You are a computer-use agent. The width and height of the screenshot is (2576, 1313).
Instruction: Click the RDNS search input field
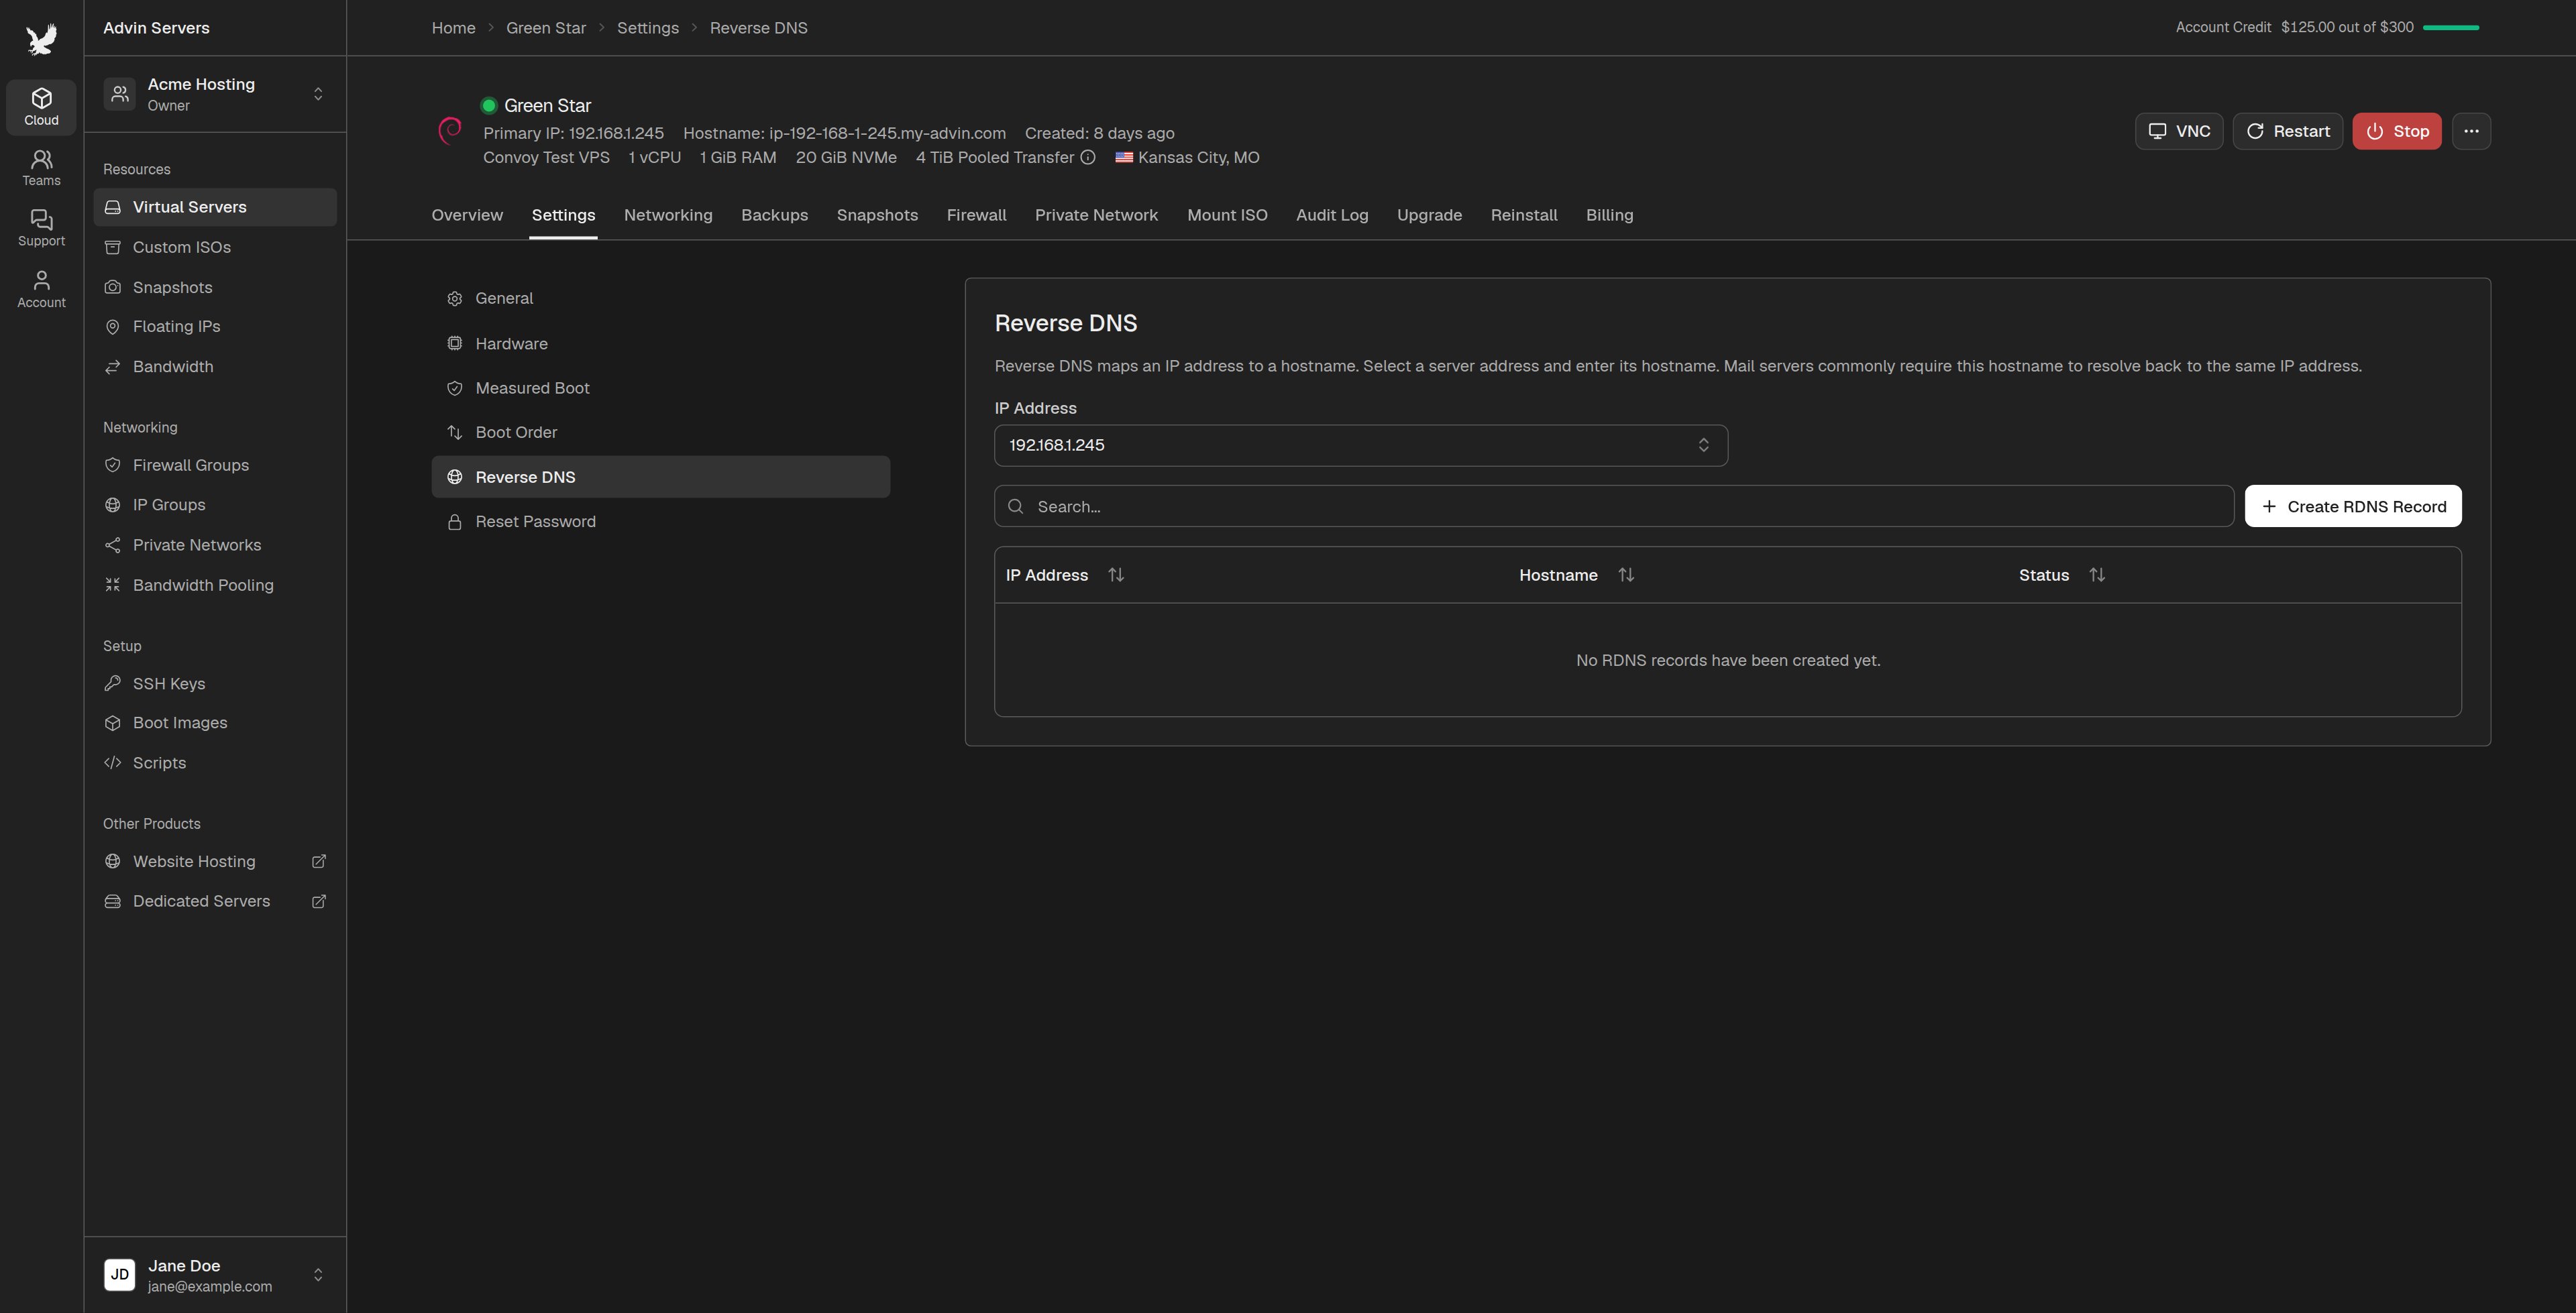(1613, 507)
